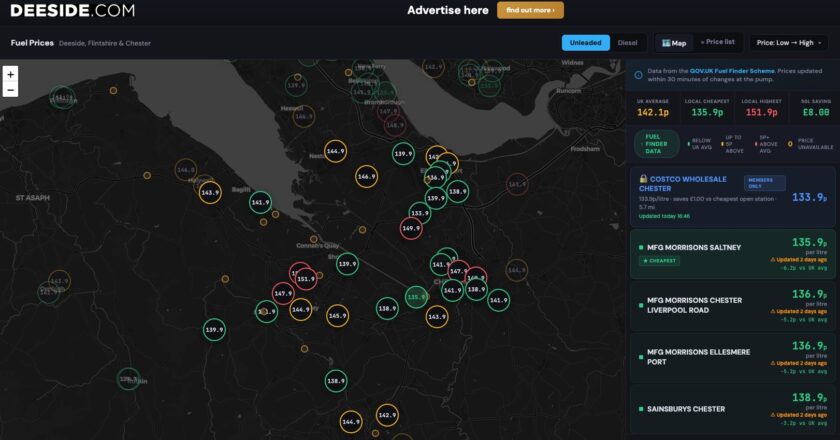
Task: Select the 141.9 marker beside Bagillt label
Action: pos(260,202)
